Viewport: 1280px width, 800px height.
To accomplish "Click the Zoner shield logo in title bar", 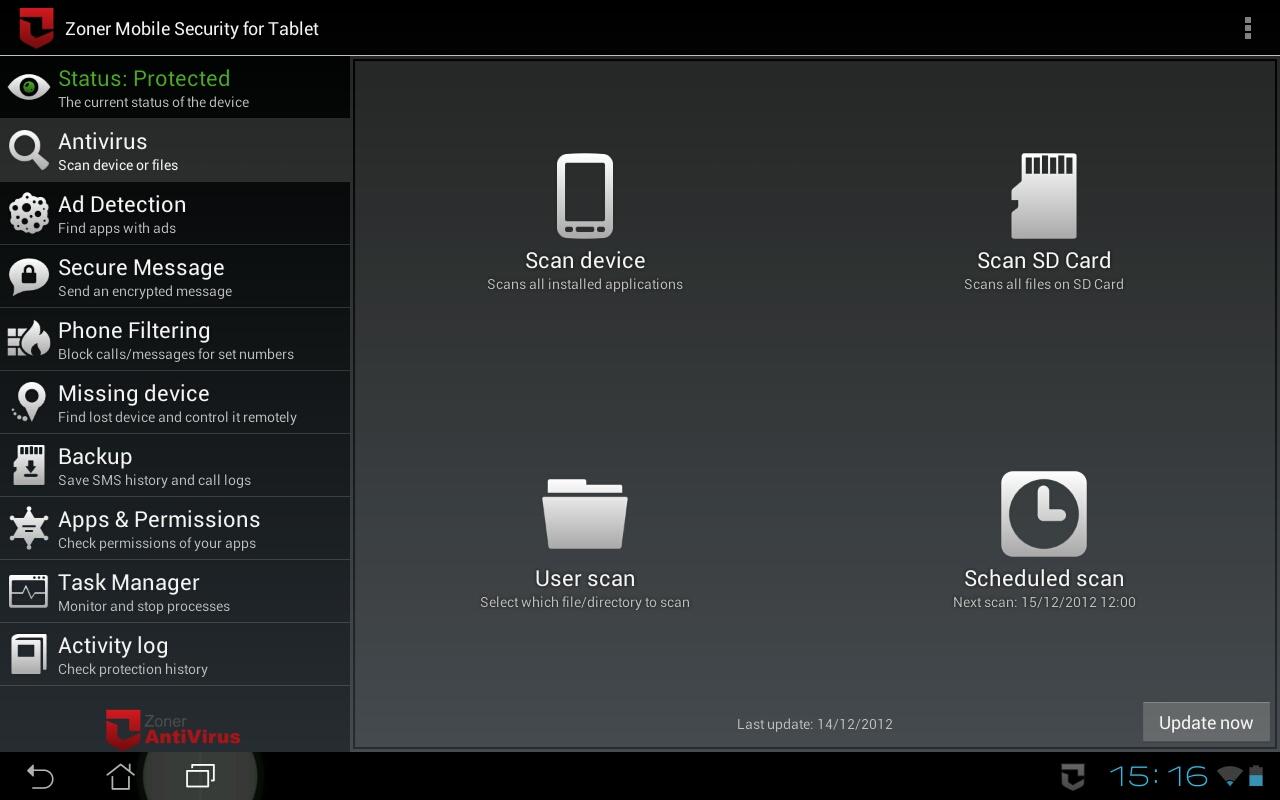I will click(36, 28).
